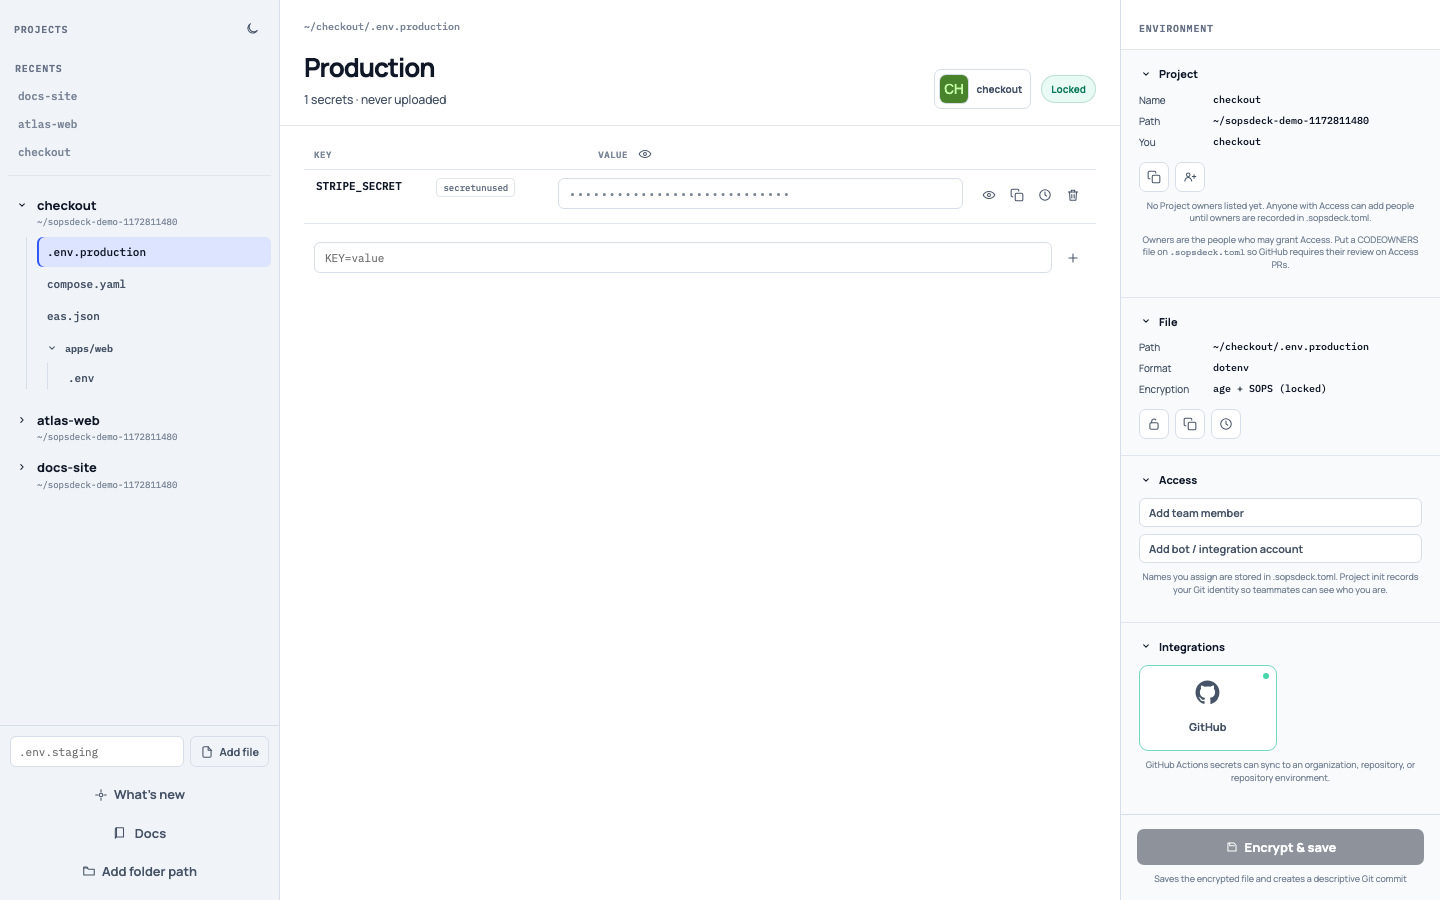Collapse the apps/web folder
The width and height of the screenshot is (1440, 900).
coord(52,348)
